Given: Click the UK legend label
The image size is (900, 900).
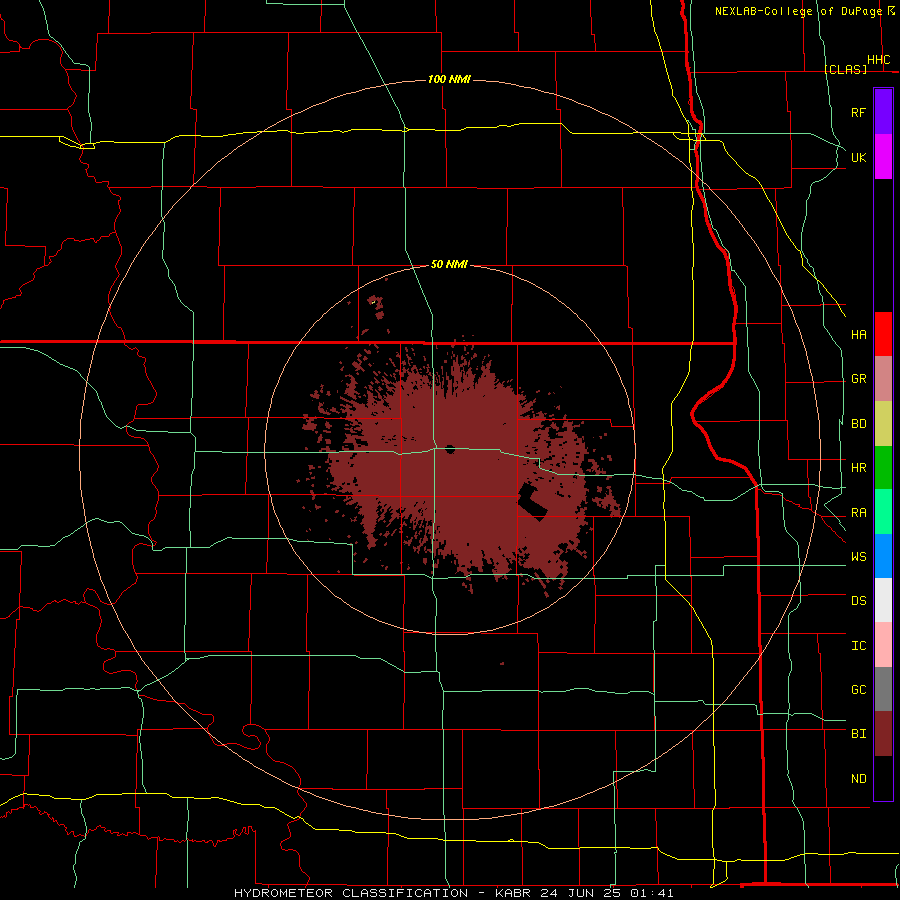Looking at the screenshot, I should (858, 157).
